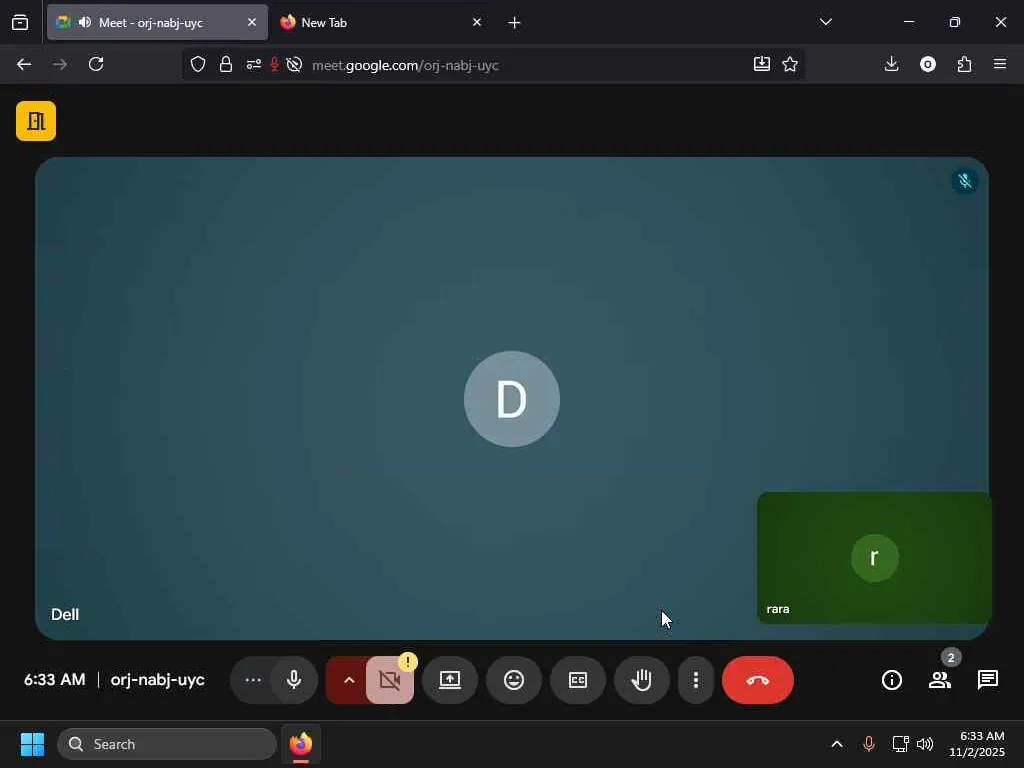Image resolution: width=1024 pixels, height=768 pixels.
Task: Click the yellow camera warning badge
Action: point(408,662)
